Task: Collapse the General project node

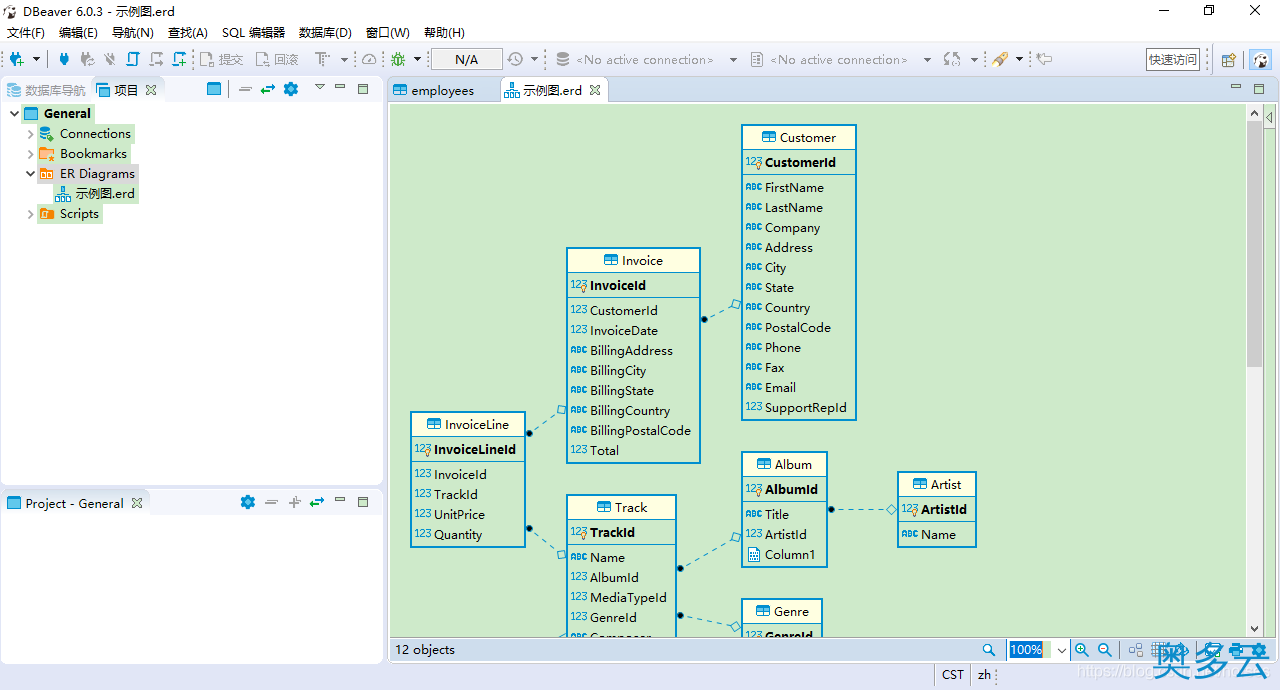Action: point(14,114)
